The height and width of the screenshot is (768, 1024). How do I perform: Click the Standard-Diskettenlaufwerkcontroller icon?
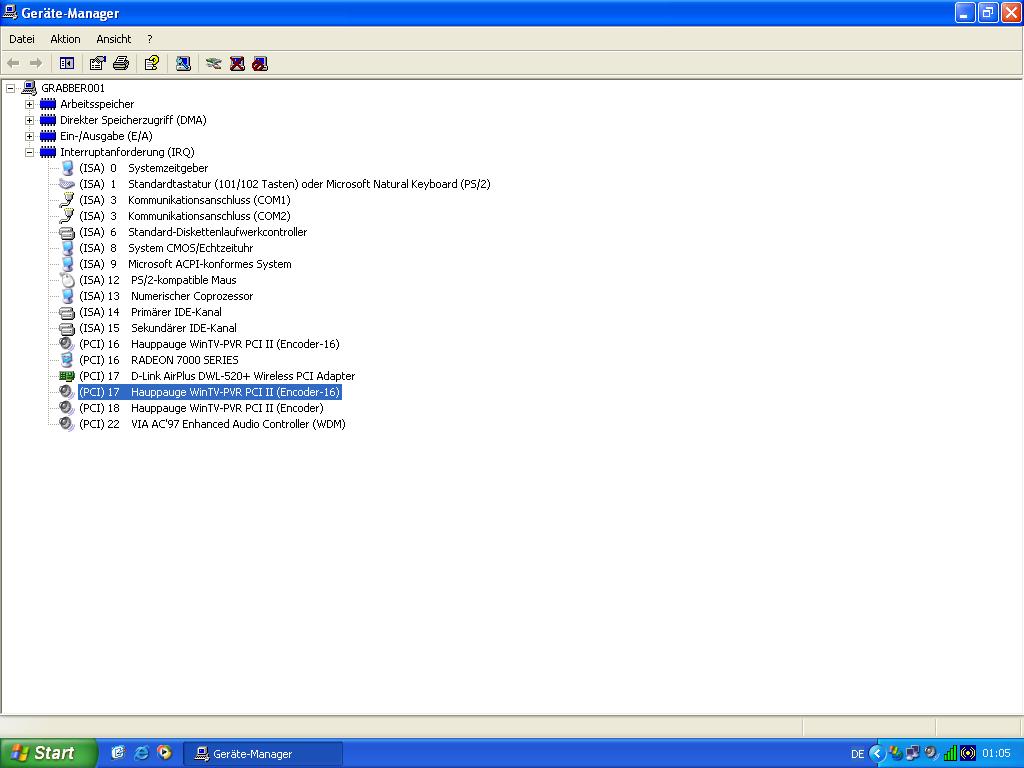(x=67, y=232)
